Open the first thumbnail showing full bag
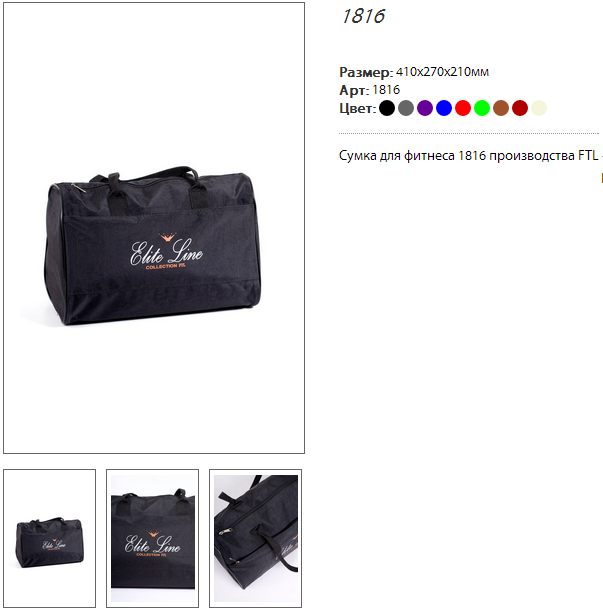Image resolution: width=603 pixels, height=608 pixels. tap(50, 538)
